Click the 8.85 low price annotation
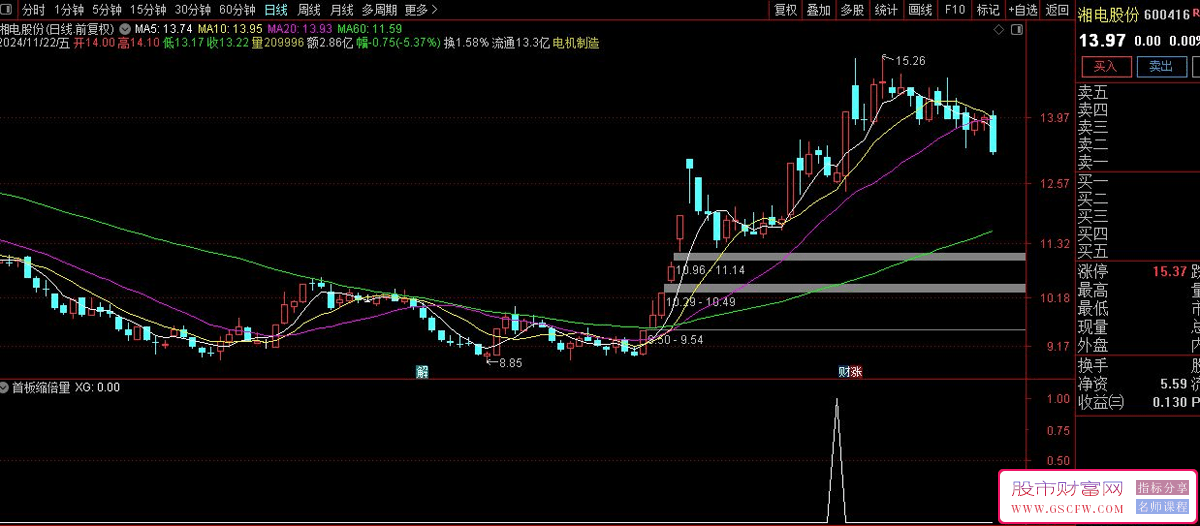 tap(510, 363)
